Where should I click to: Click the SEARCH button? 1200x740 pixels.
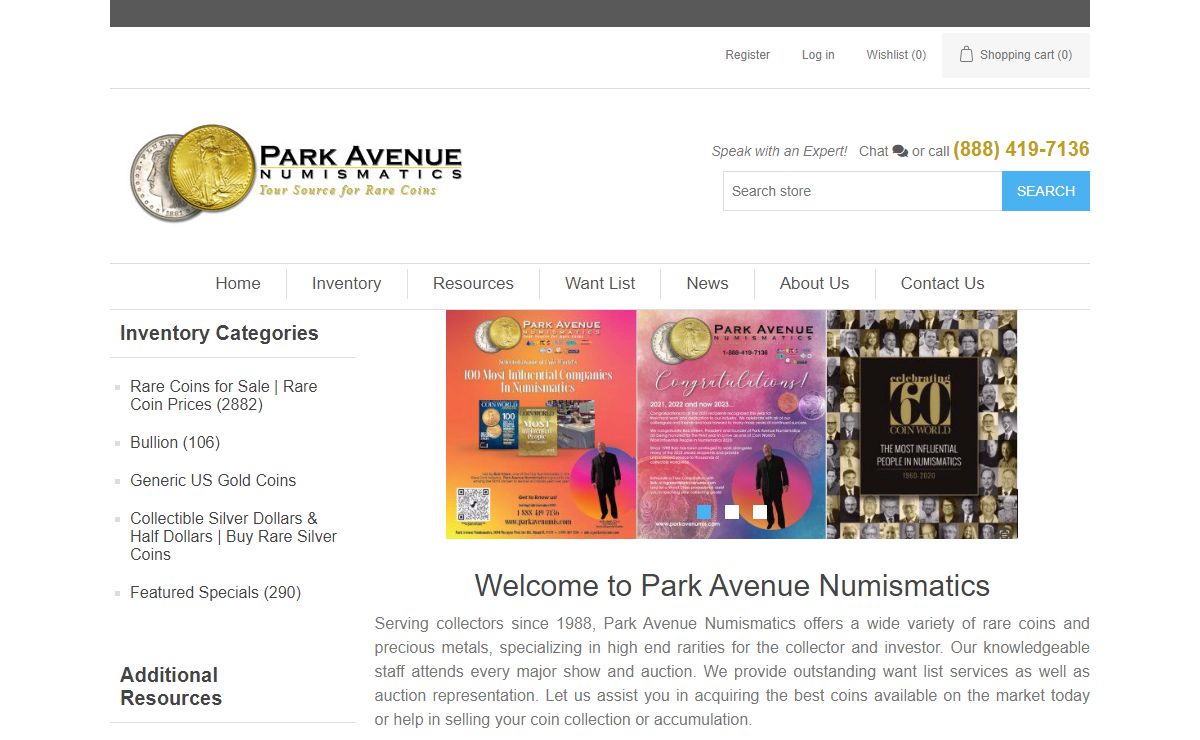click(x=1046, y=191)
